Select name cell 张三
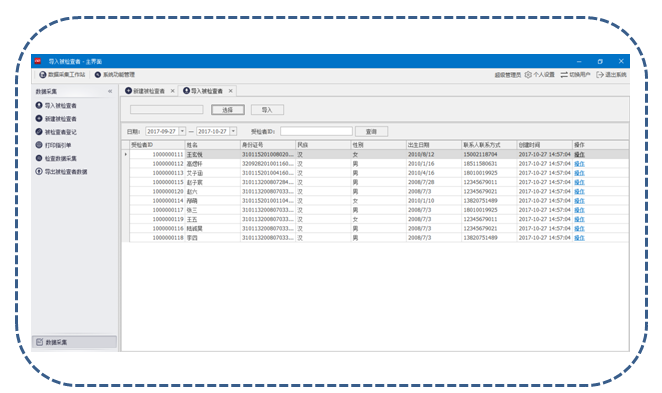Screen dimensions: 662x393 213,210
